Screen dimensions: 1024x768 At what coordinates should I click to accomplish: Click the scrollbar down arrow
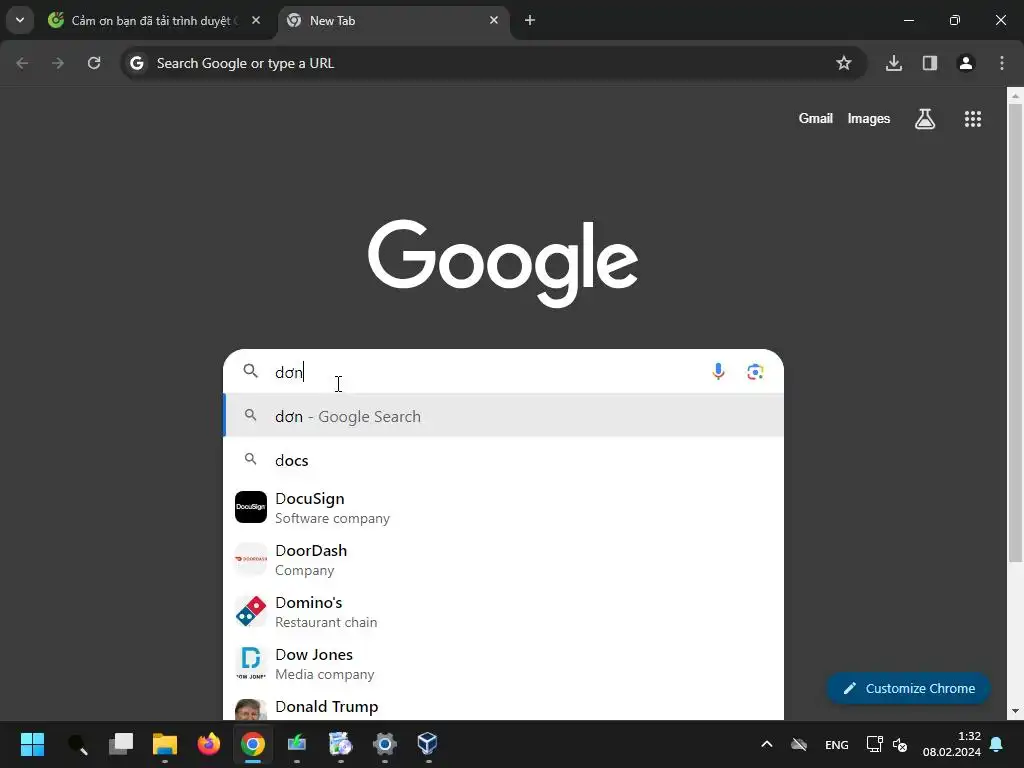pyautogui.click(x=1015, y=711)
